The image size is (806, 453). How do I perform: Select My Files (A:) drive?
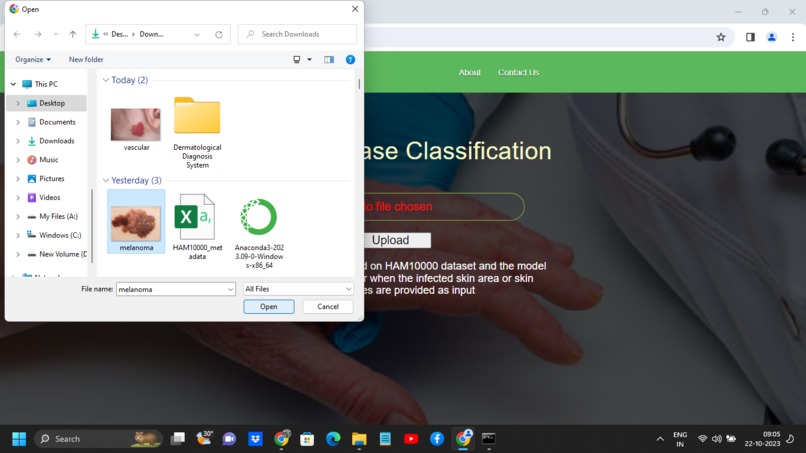58,216
